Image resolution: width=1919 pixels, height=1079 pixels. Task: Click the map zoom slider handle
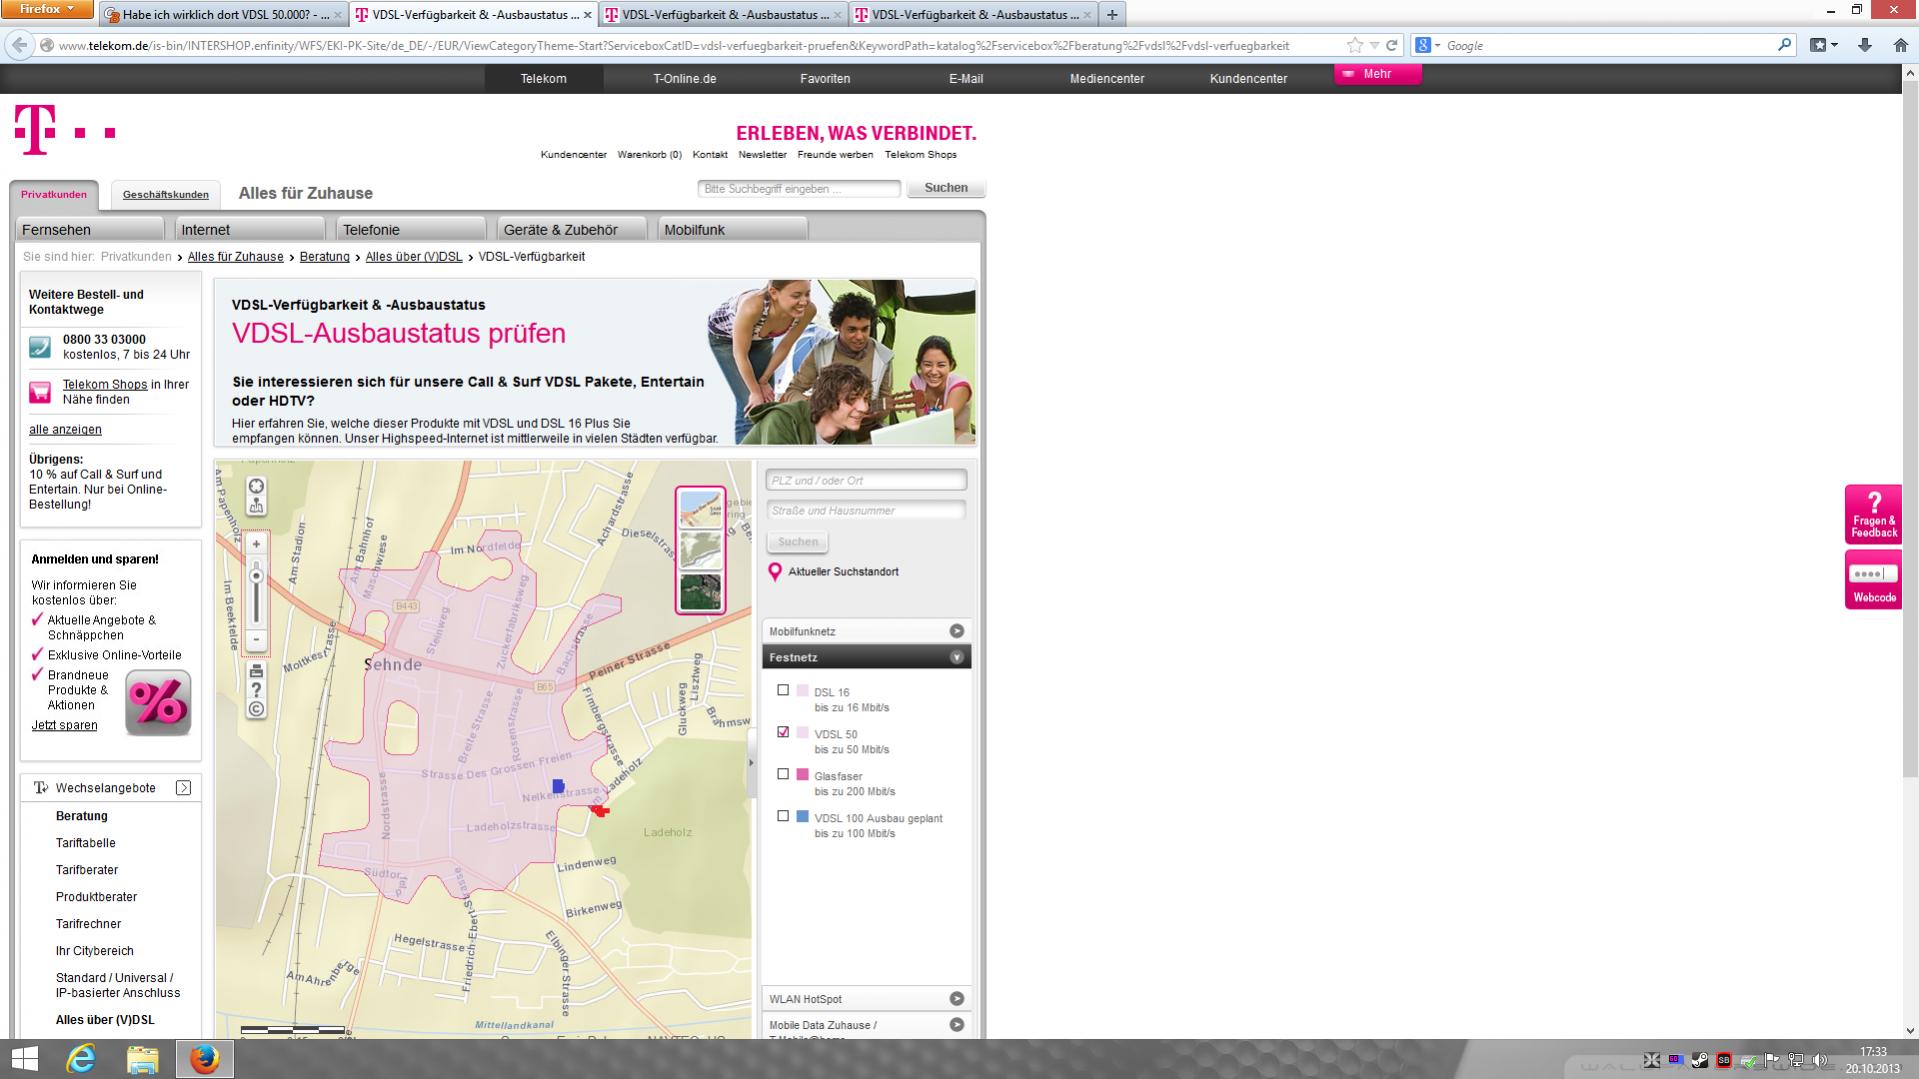point(256,576)
